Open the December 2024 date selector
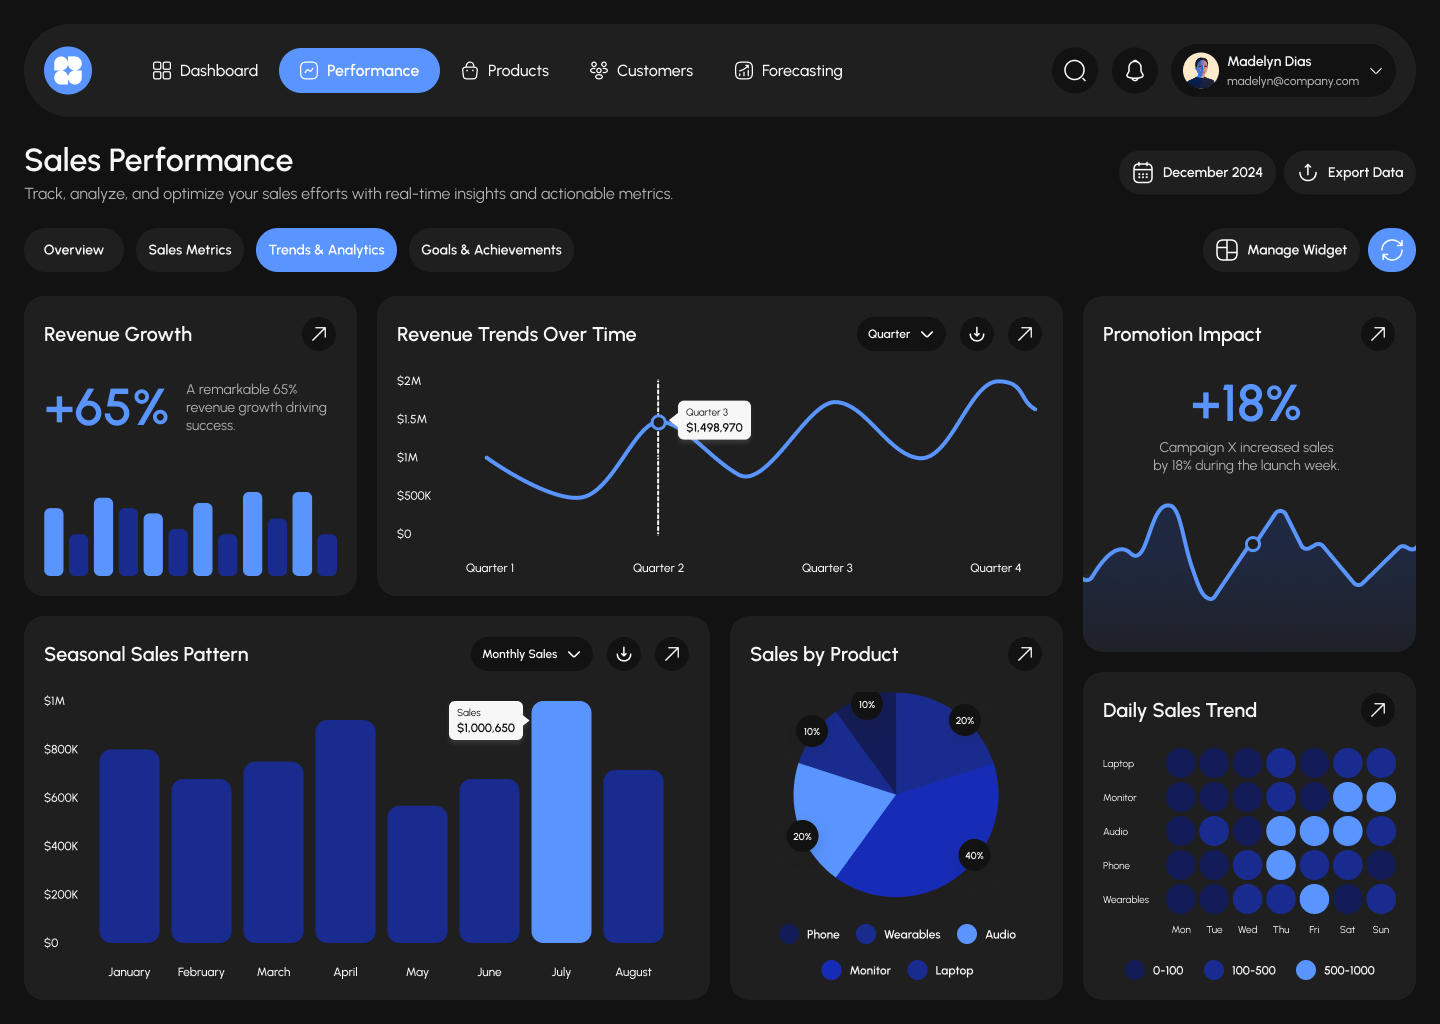Image resolution: width=1440 pixels, height=1024 pixels. (1197, 172)
